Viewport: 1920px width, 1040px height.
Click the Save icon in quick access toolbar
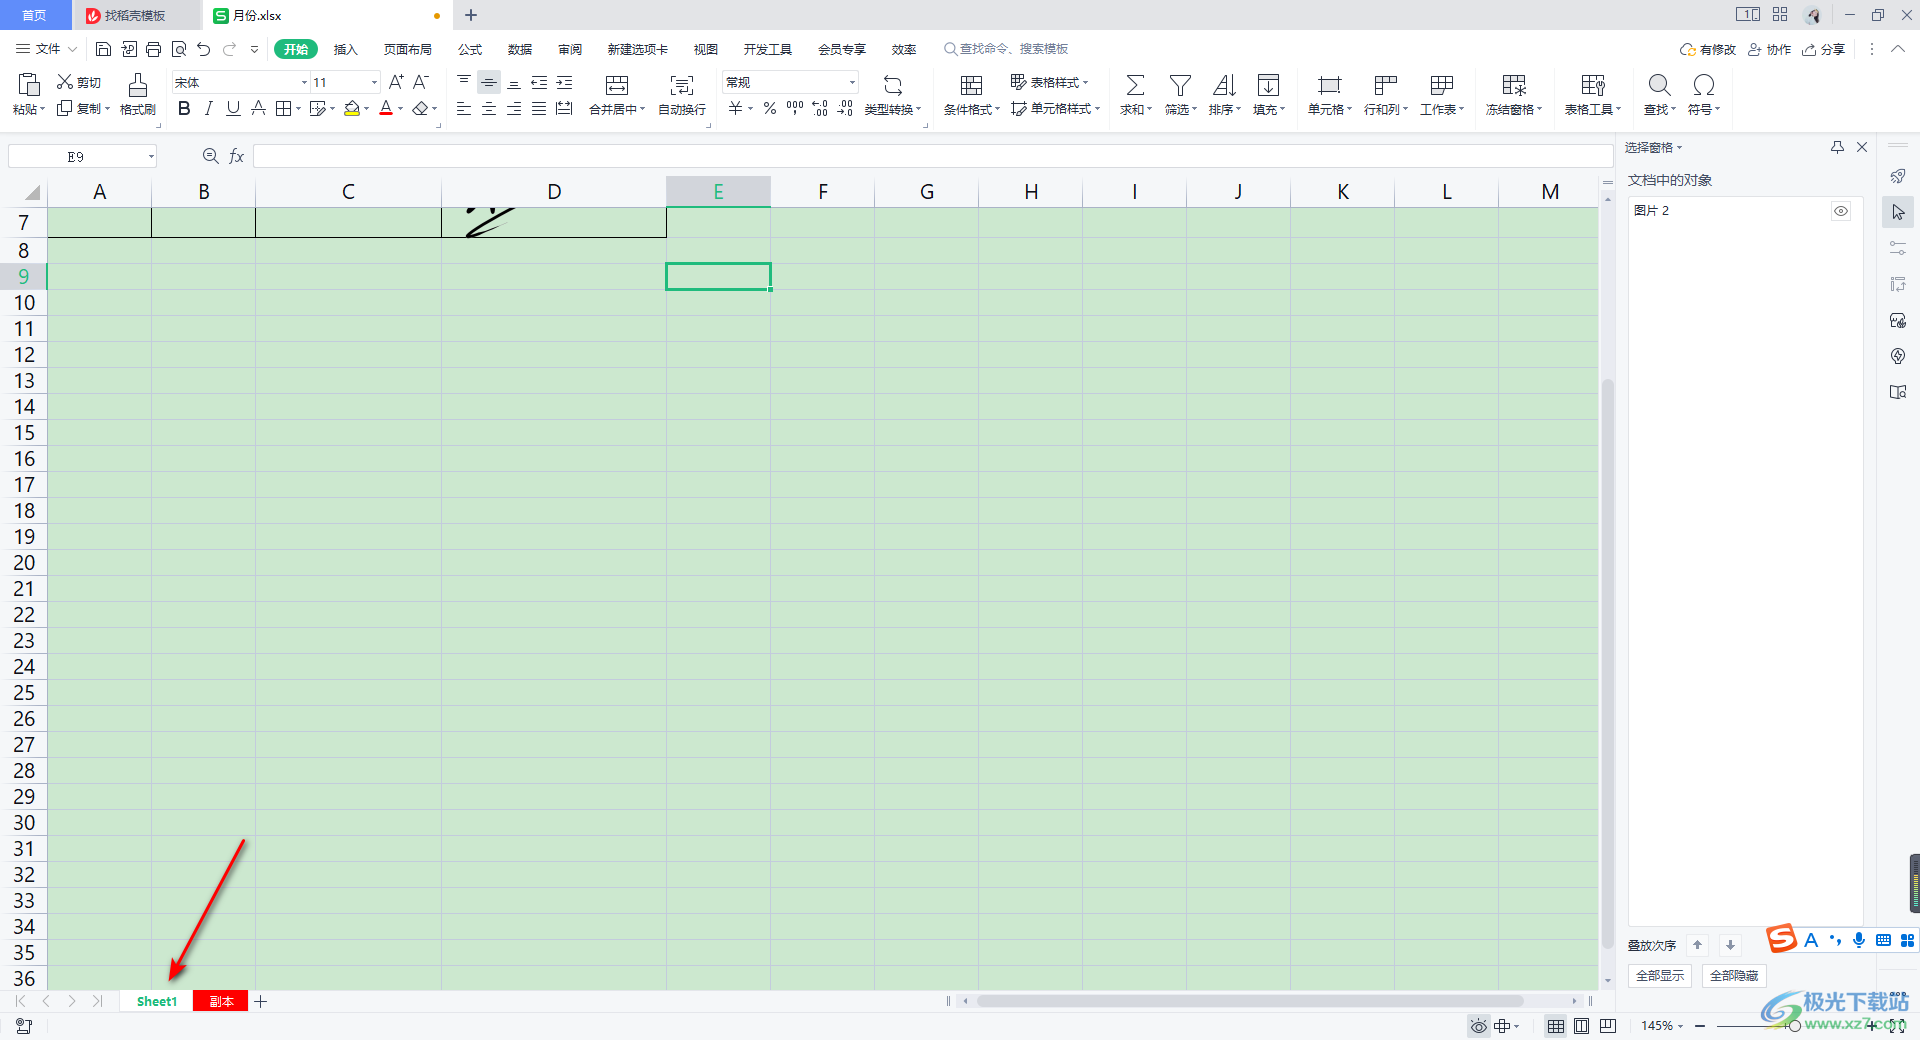(103, 49)
